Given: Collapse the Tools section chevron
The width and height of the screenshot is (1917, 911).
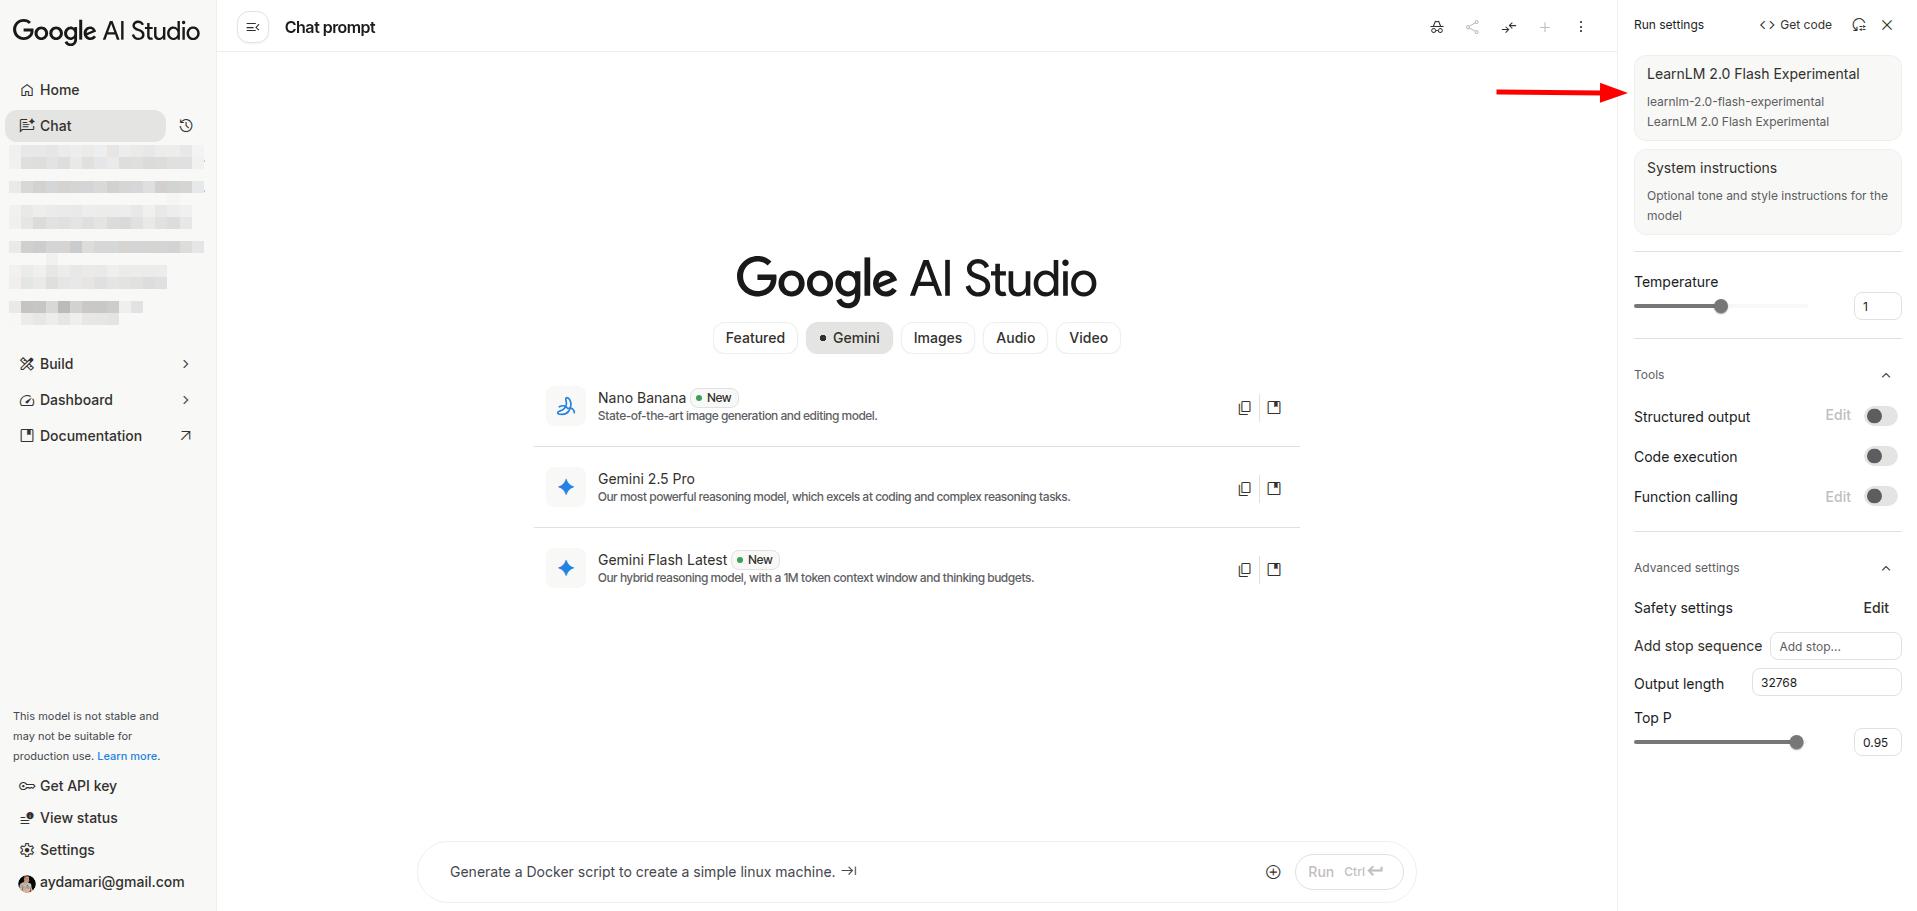Looking at the screenshot, I should (x=1886, y=375).
